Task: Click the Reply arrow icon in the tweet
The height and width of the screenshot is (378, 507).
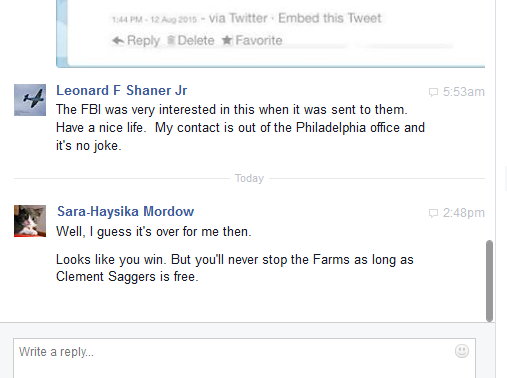Action: point(118,41)
